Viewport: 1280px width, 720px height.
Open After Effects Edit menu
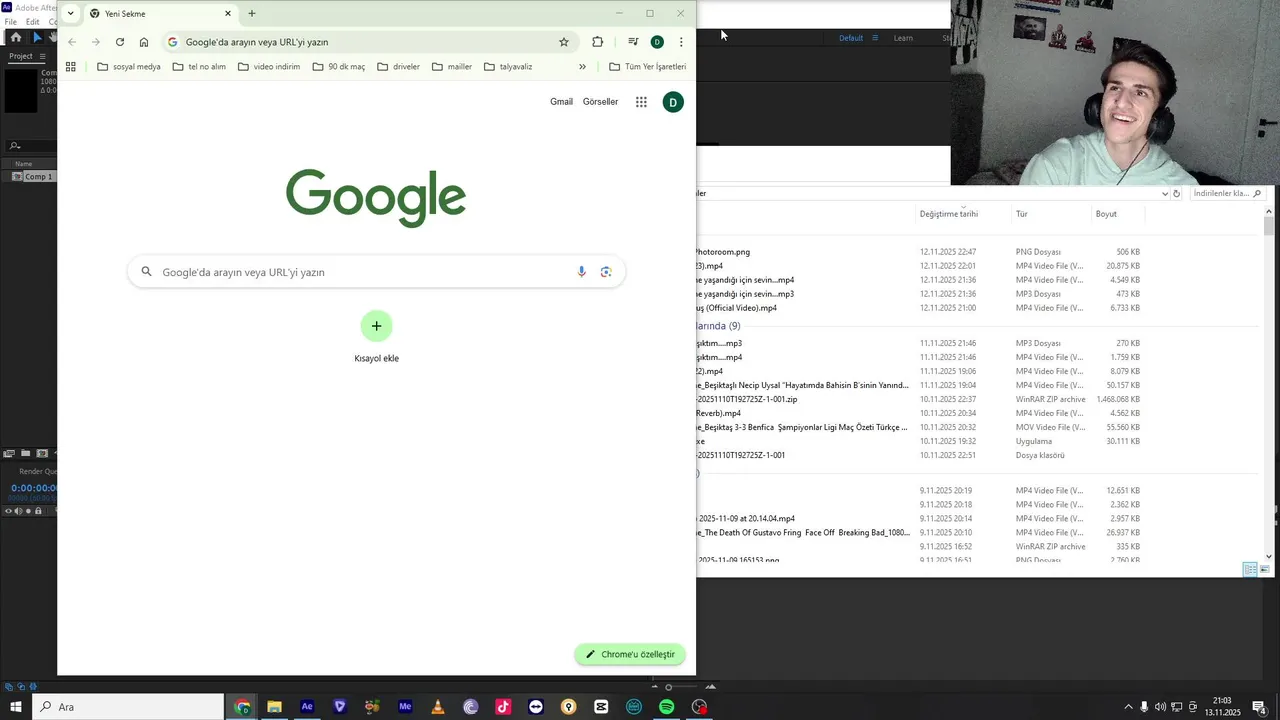point(32,21)
